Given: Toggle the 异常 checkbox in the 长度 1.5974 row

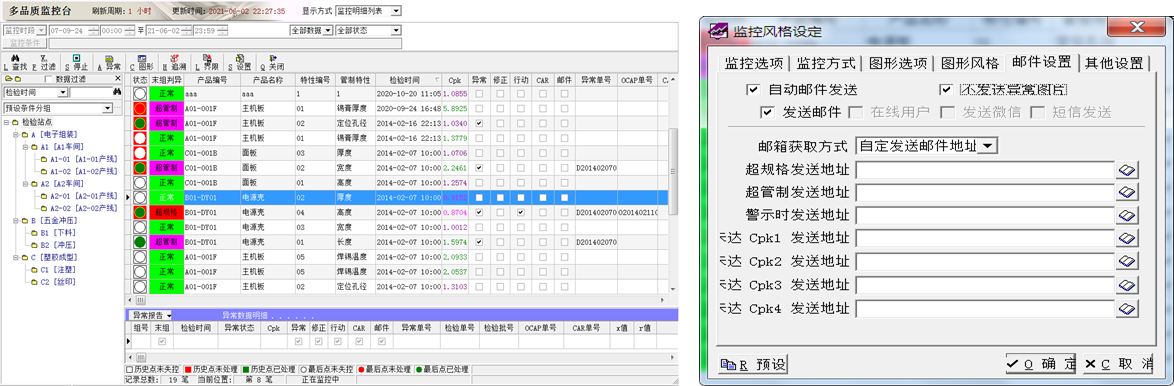Looking at the screenshot, I should [479, 242].
